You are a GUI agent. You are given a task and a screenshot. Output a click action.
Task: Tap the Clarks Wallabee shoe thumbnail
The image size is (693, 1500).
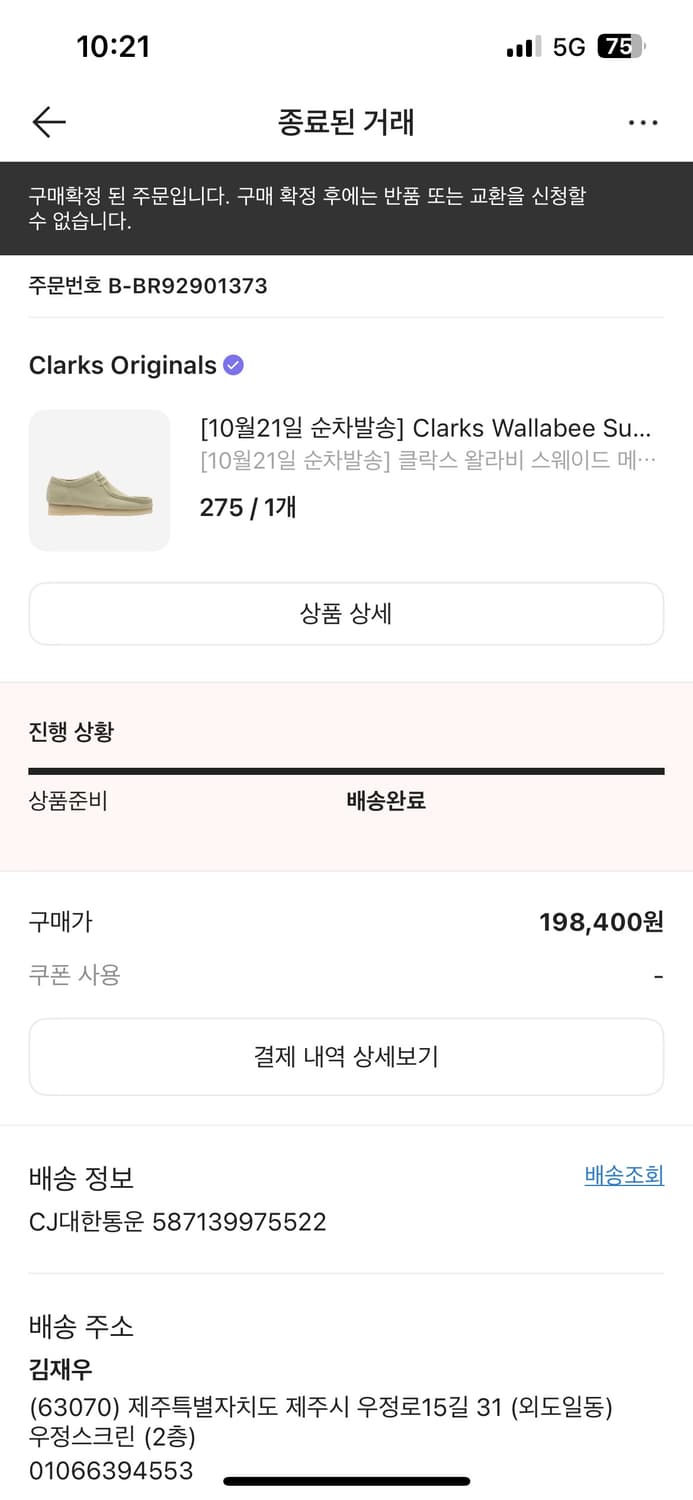click(99, 480)
